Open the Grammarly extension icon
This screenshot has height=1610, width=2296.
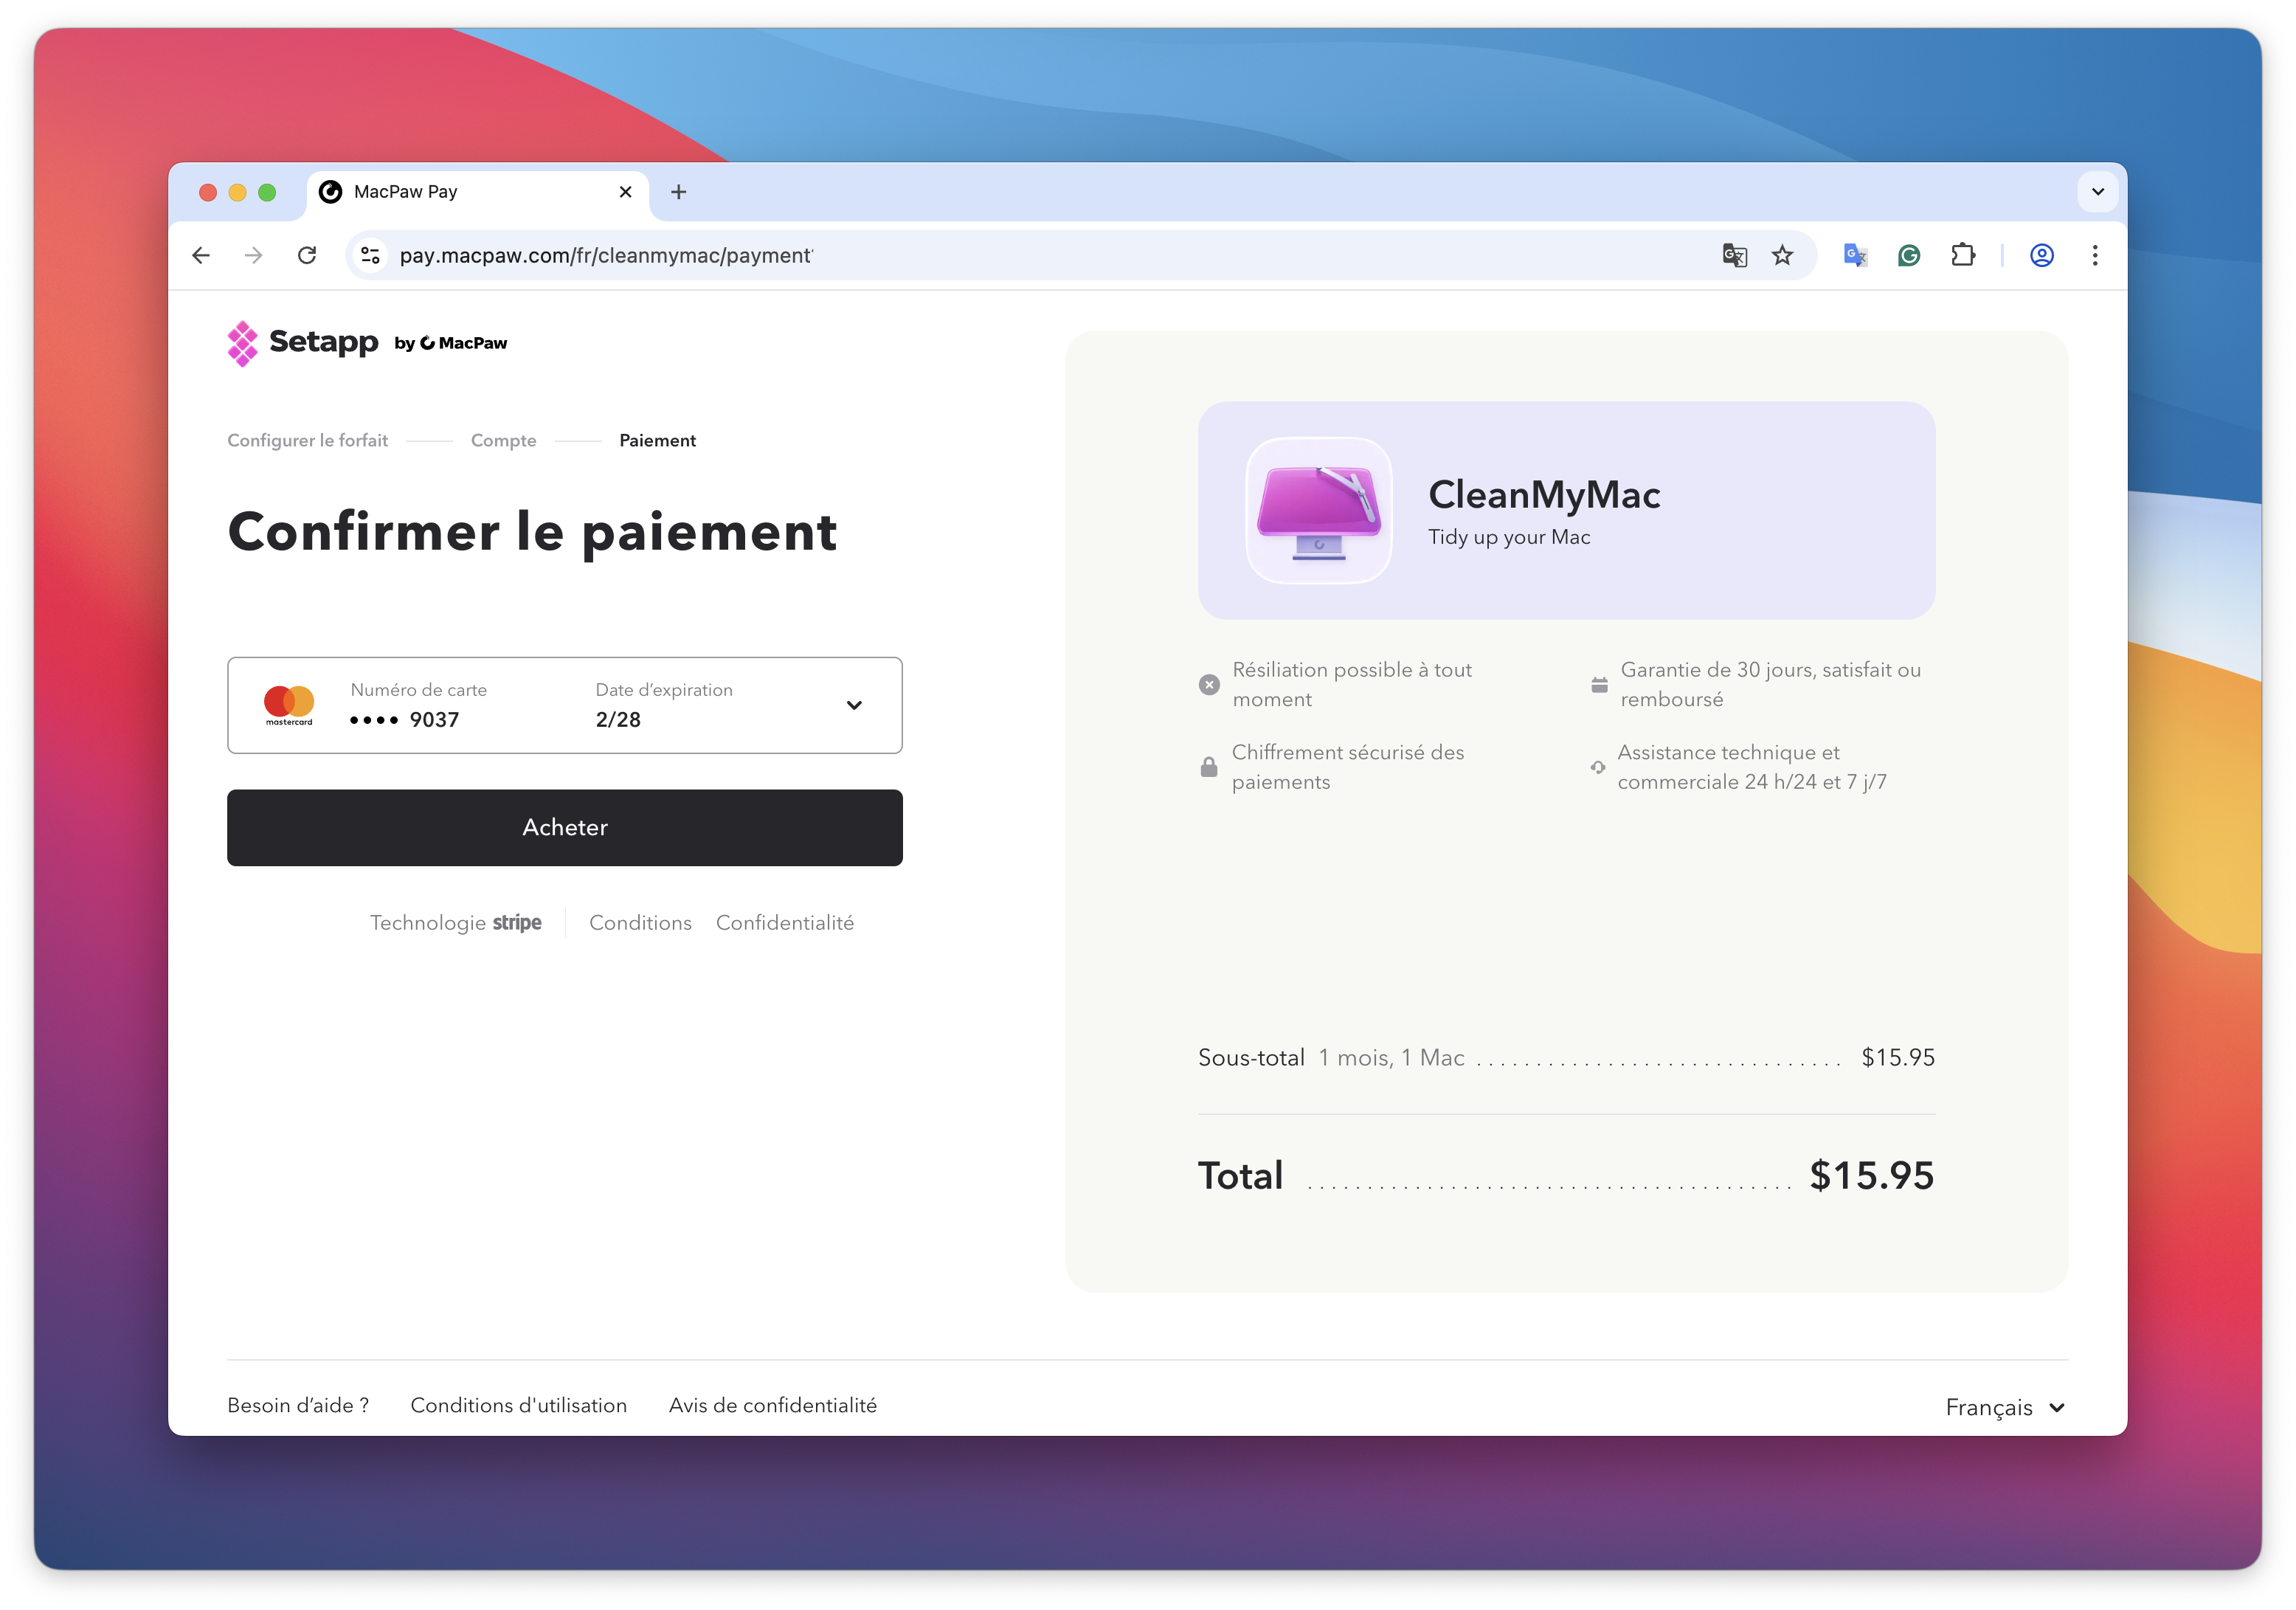tap(1909, 255)
